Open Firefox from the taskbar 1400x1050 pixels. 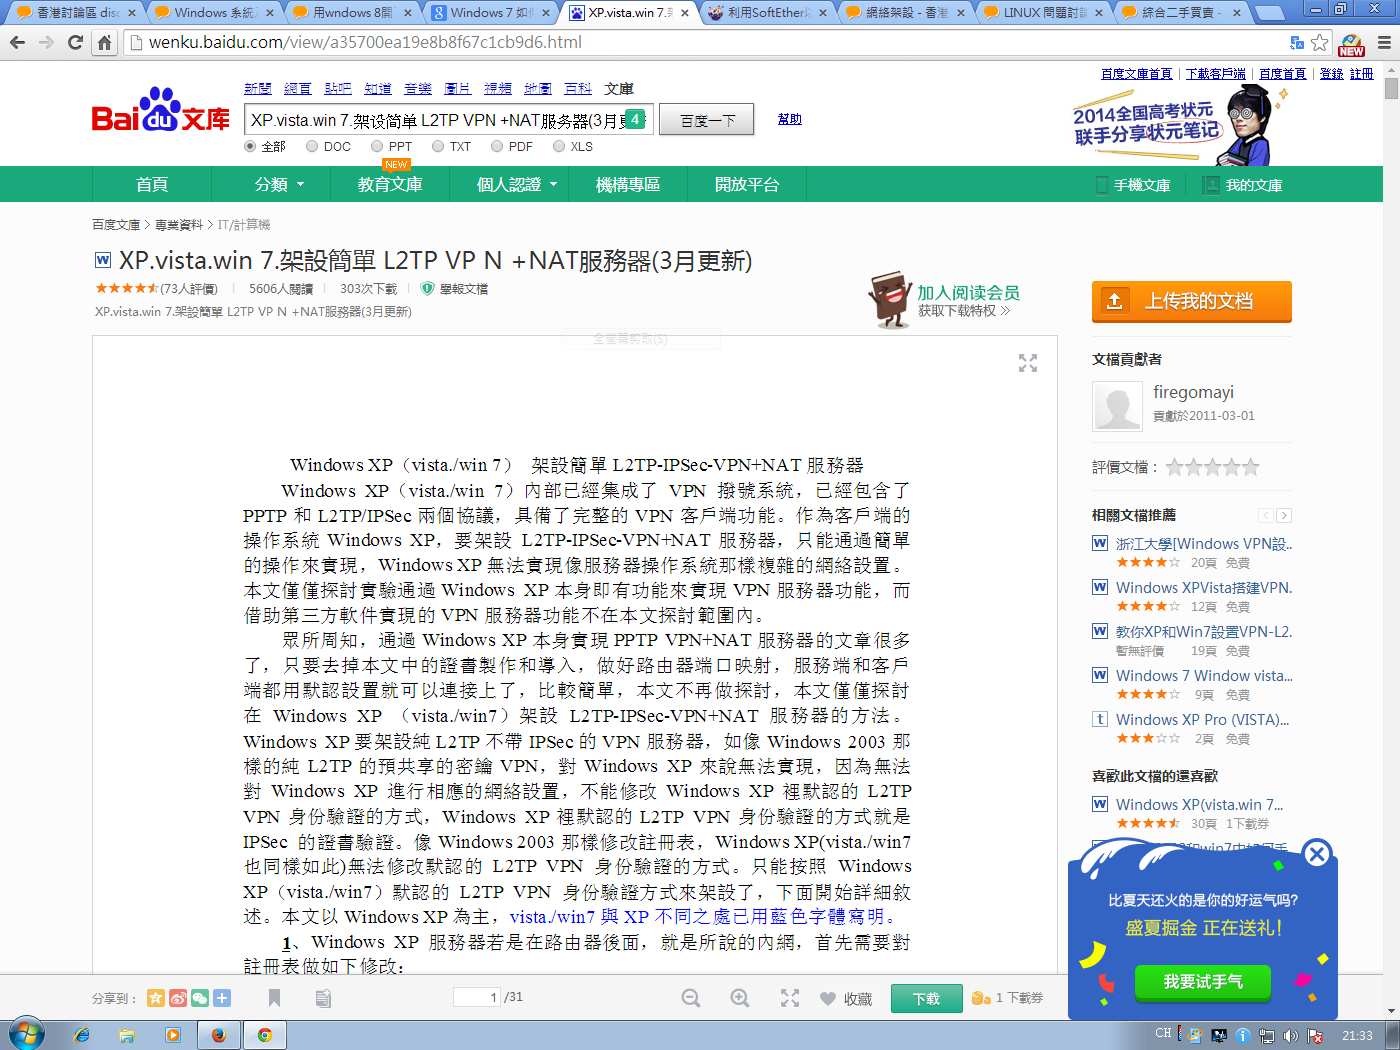(x=219, y=1035)
